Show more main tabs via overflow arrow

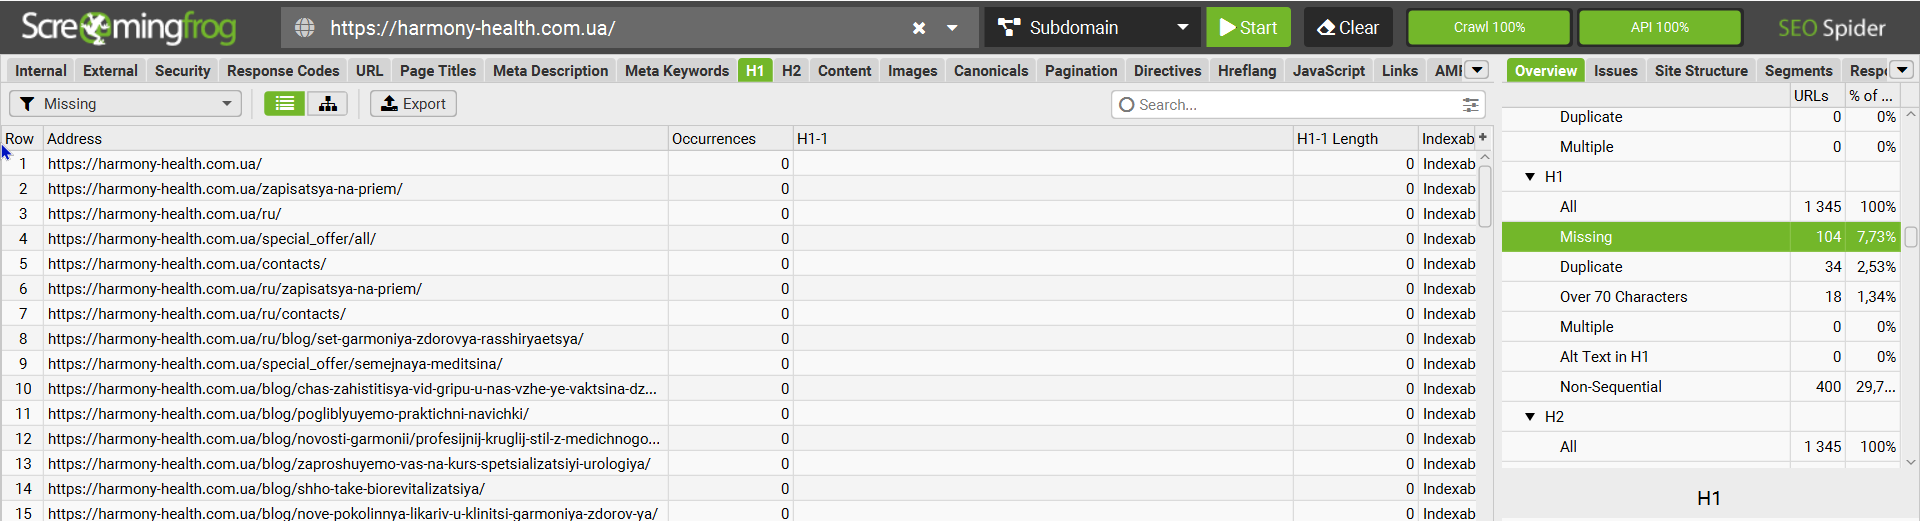tap(1477, 70)
